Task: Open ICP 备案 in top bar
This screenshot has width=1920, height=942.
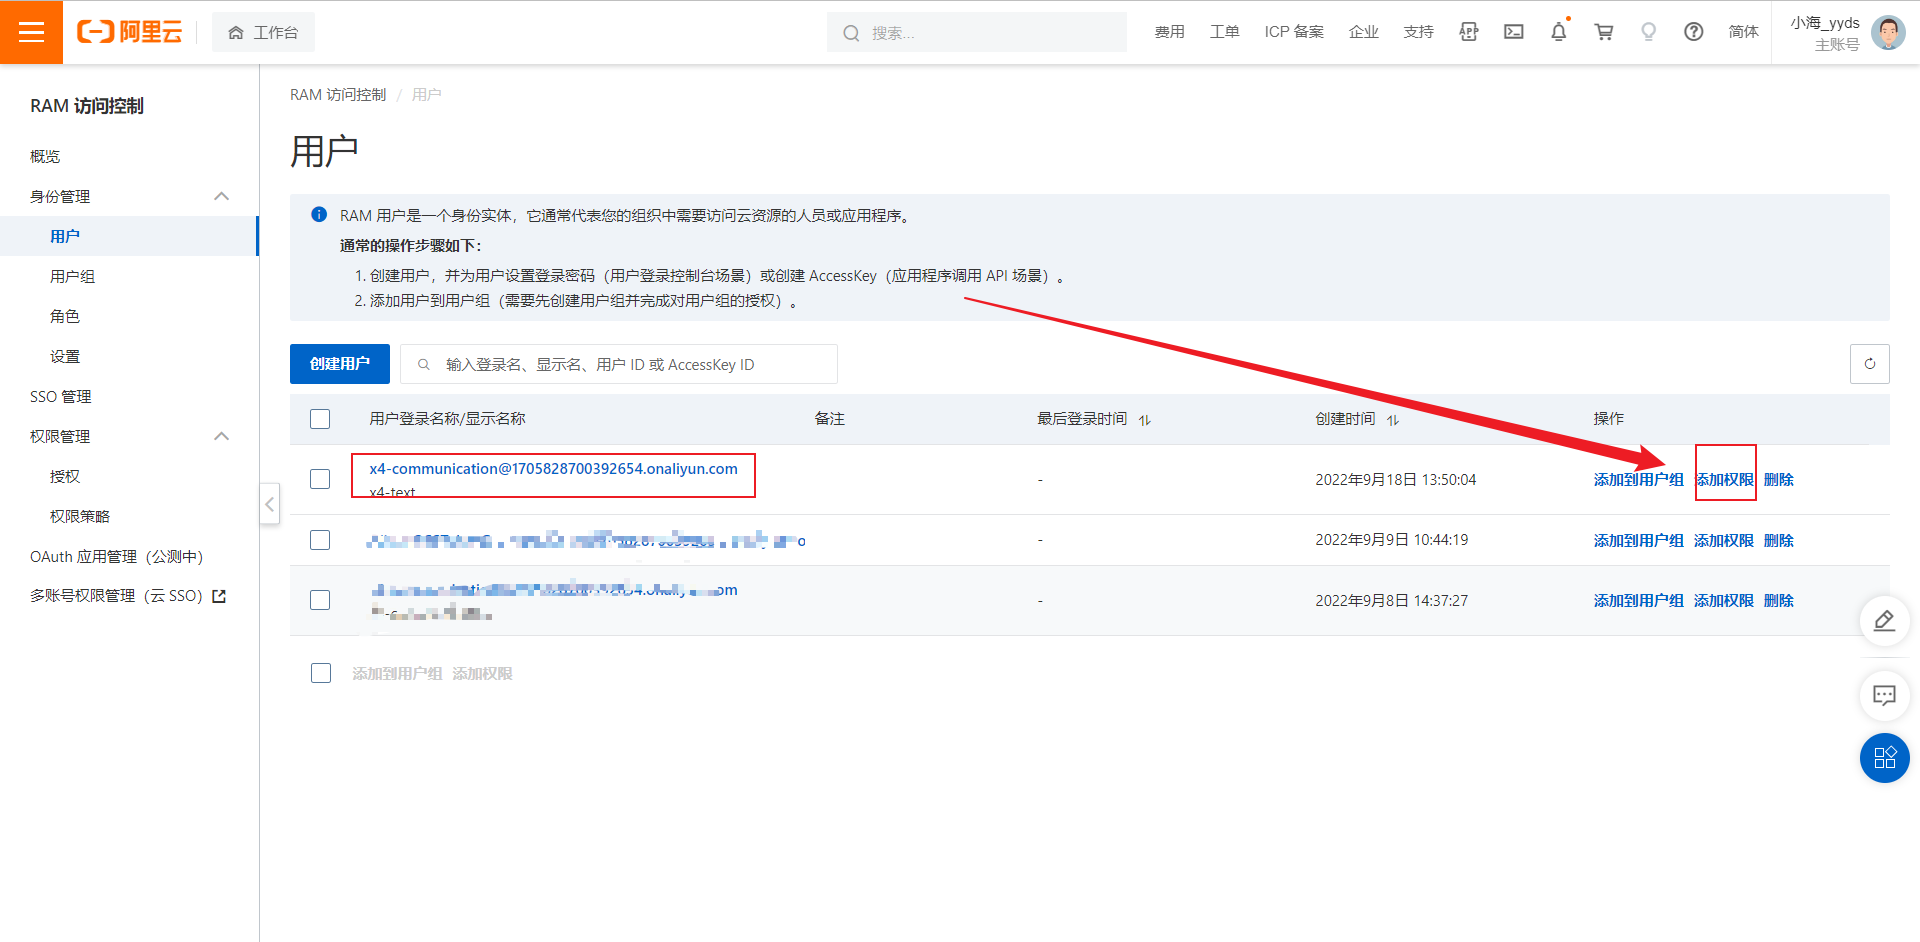Action: (1294, 32)
